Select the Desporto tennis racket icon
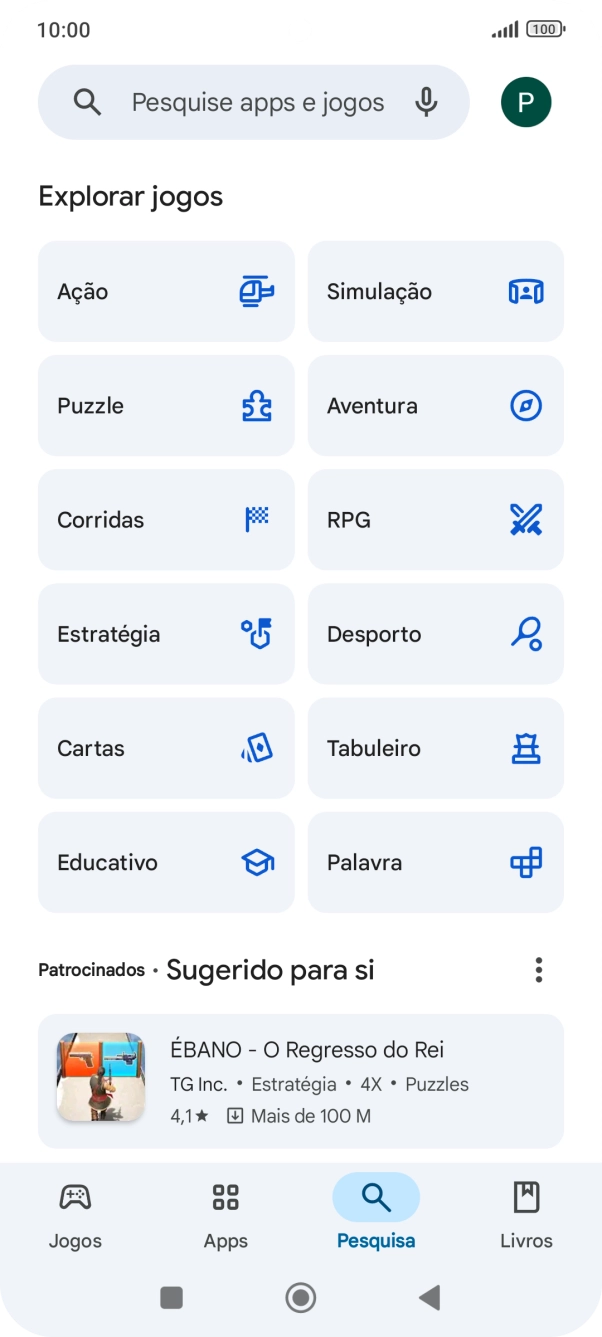602x1337 pixels. 526,633
